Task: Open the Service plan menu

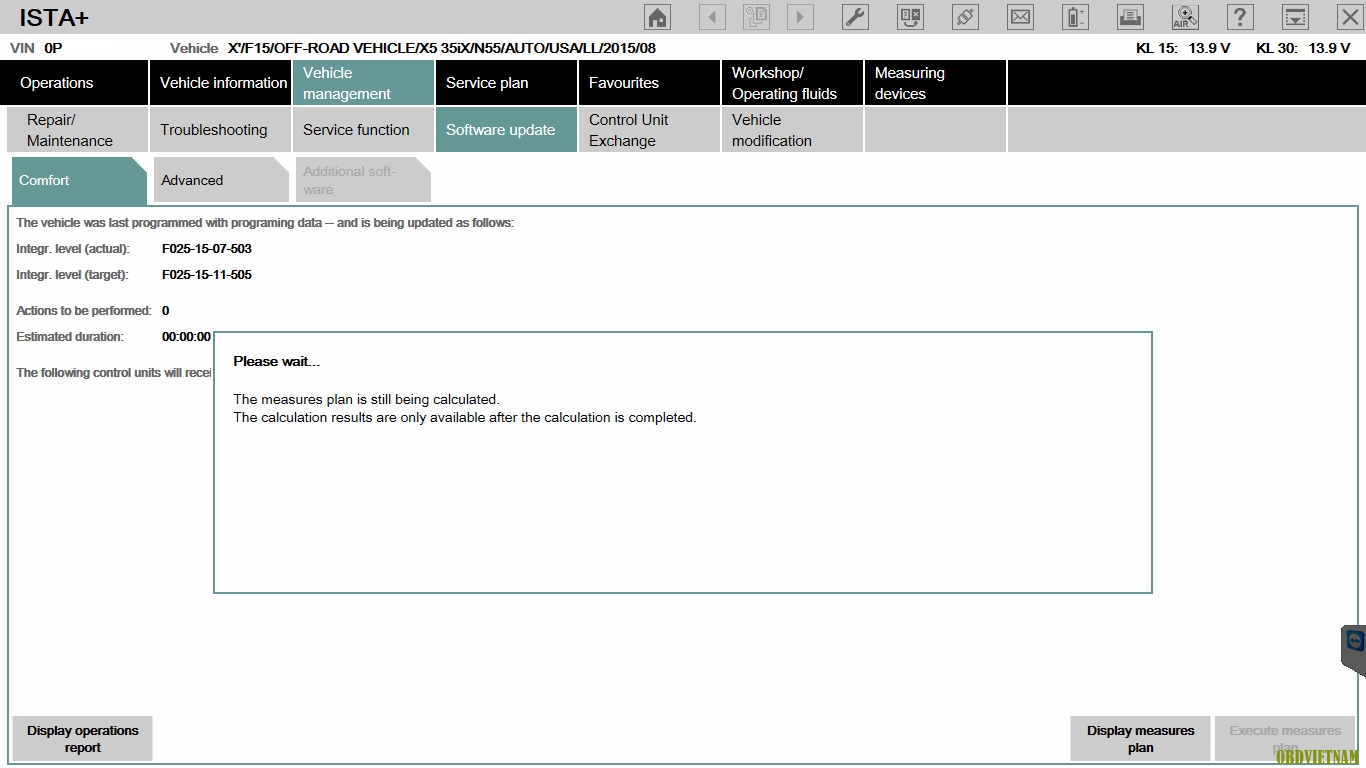Action: 507,83
